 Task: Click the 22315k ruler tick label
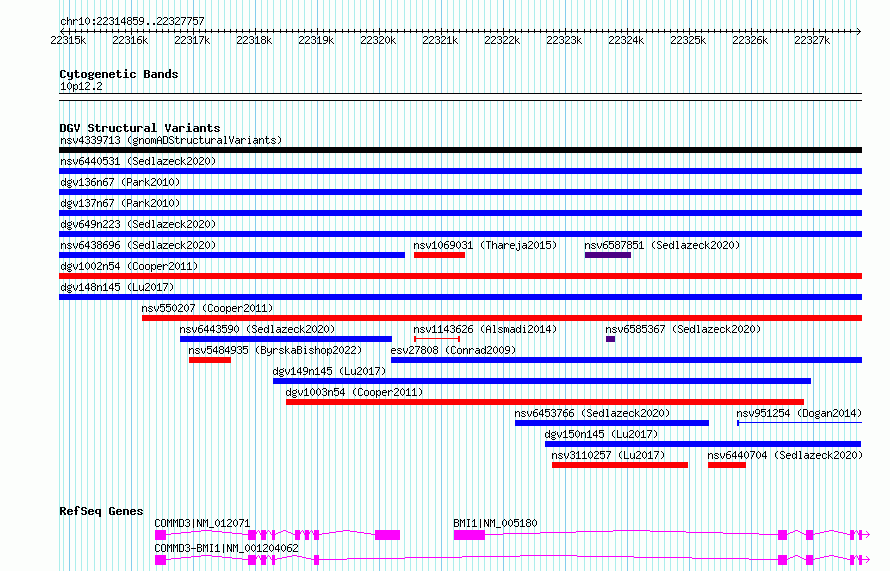(x=68, y=40)
